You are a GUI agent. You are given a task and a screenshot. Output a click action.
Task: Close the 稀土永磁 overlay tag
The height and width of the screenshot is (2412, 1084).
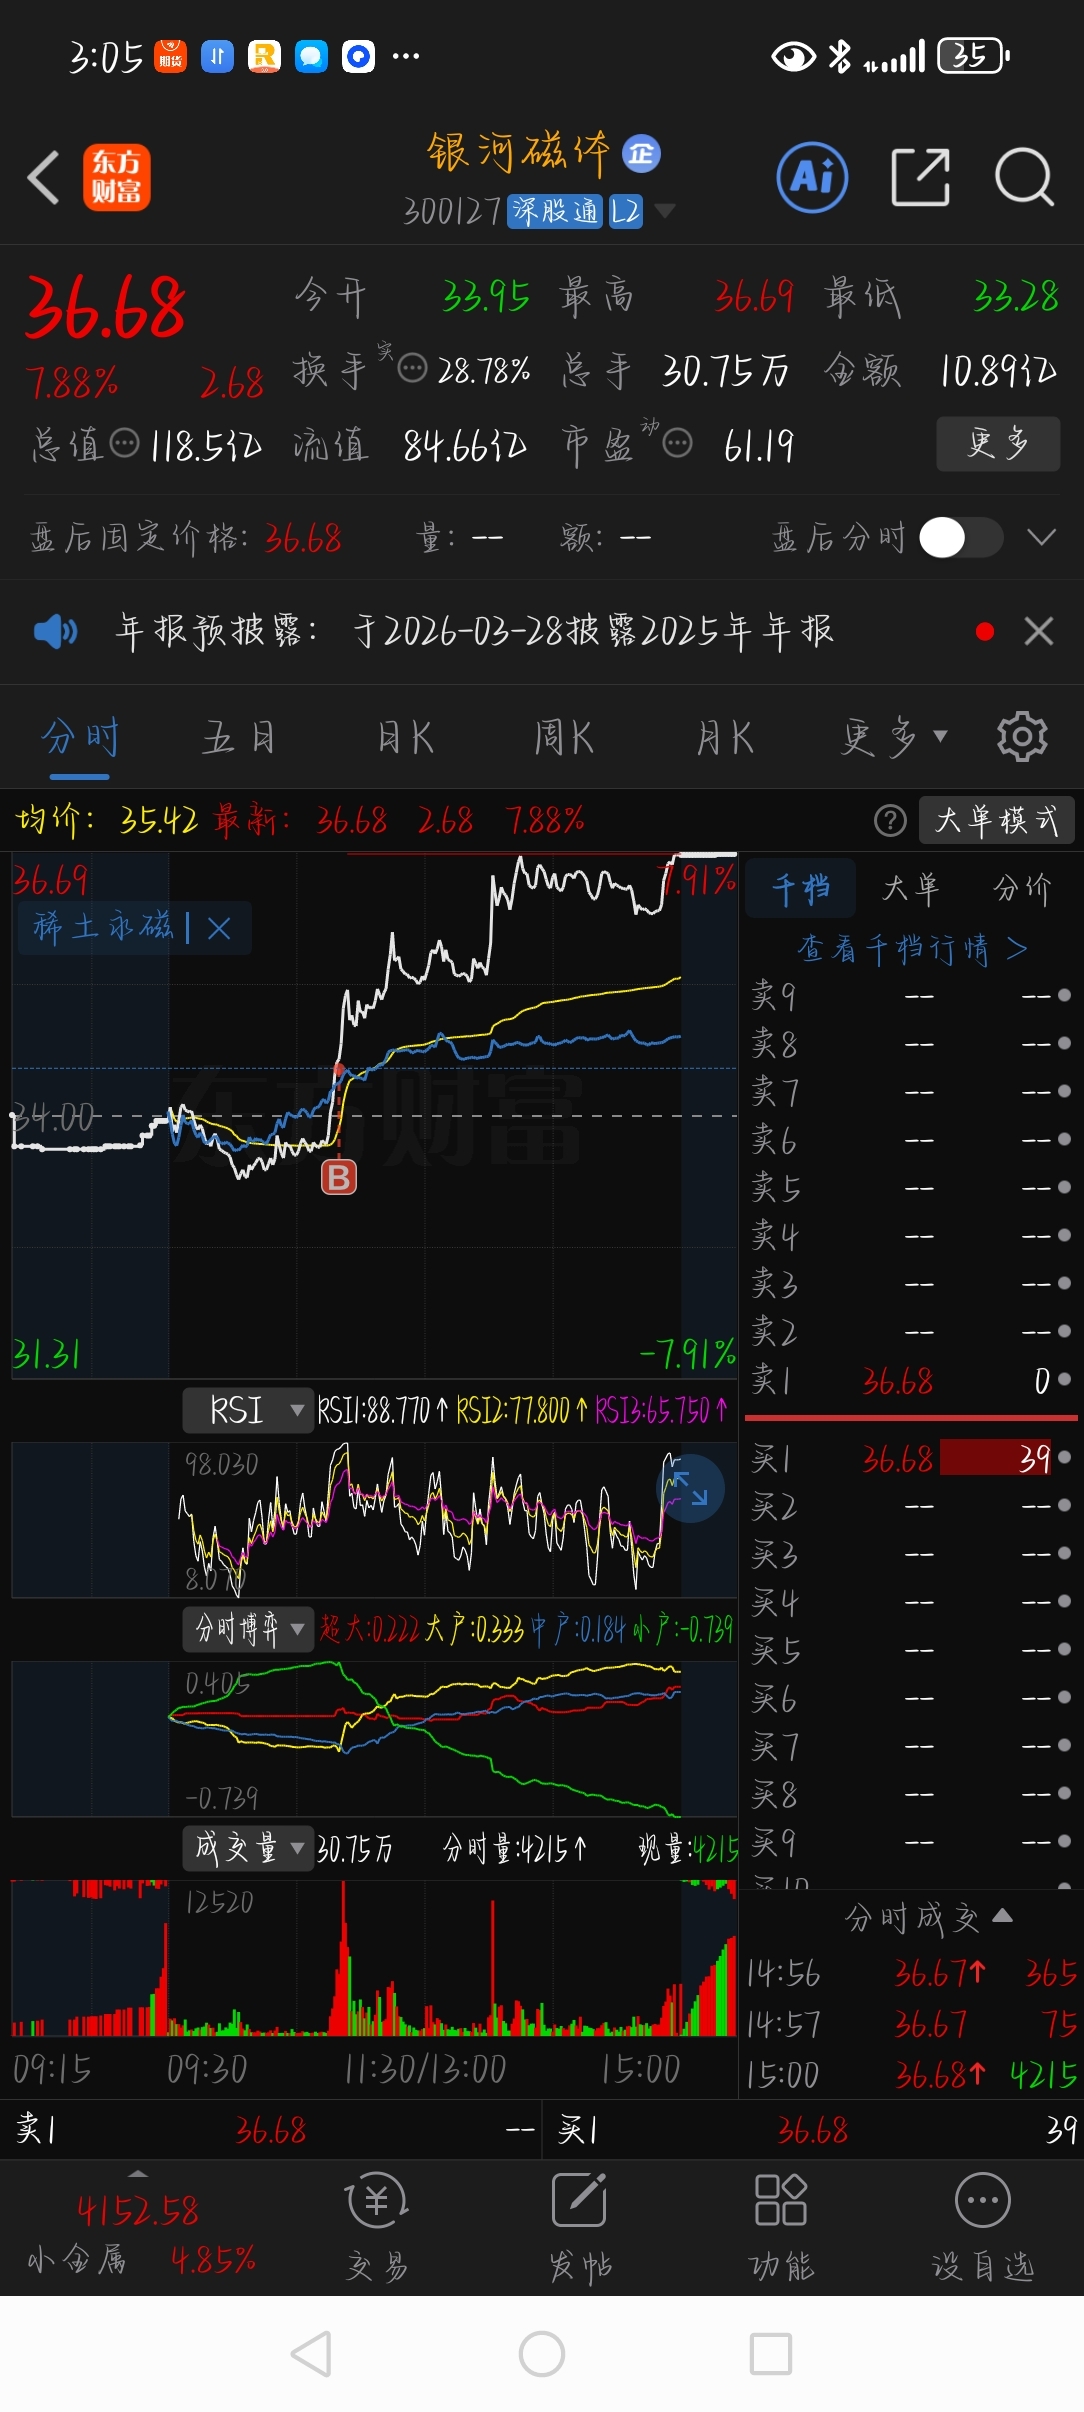pos(219,928)
